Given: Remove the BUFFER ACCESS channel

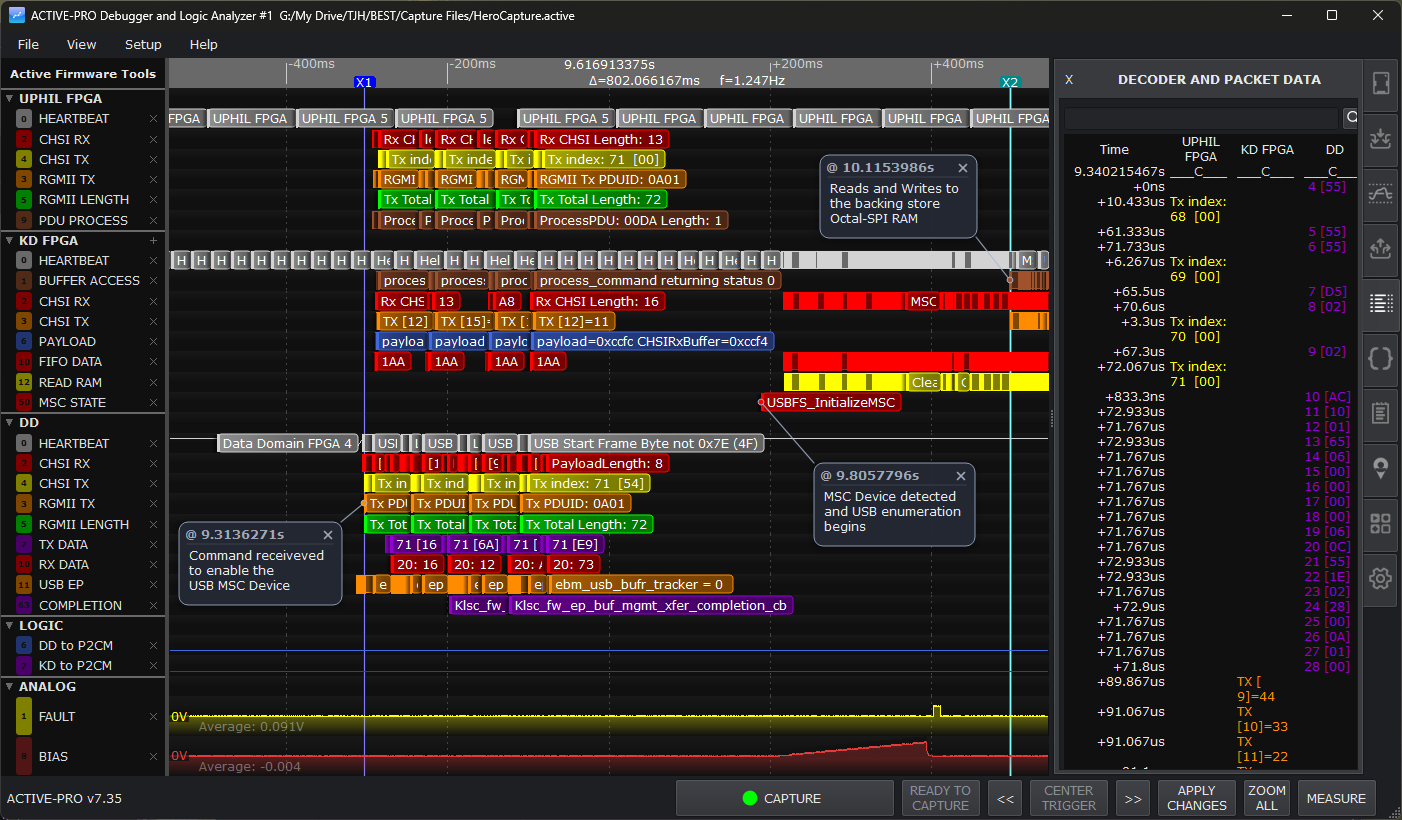Looking at the screenshot, I should [x=153, y=281].
